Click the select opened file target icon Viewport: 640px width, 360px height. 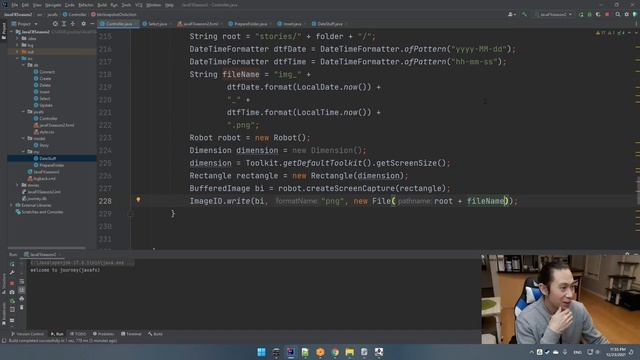pyautogui.click(x=55, y=24)
